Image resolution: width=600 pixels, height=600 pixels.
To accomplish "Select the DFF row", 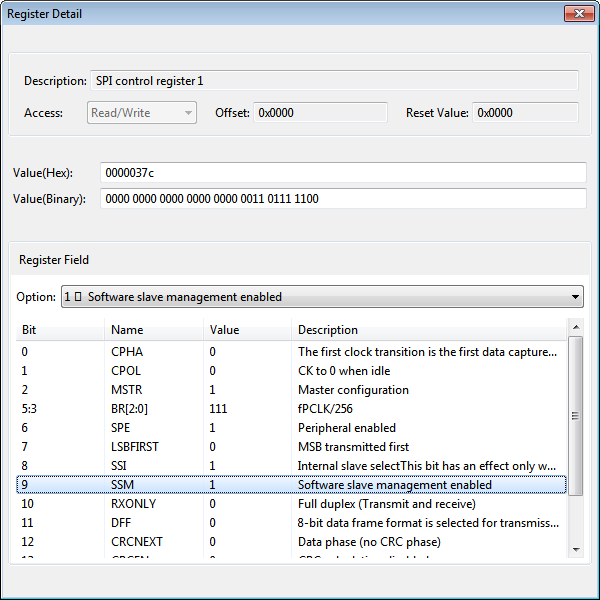I will (291, 523).
